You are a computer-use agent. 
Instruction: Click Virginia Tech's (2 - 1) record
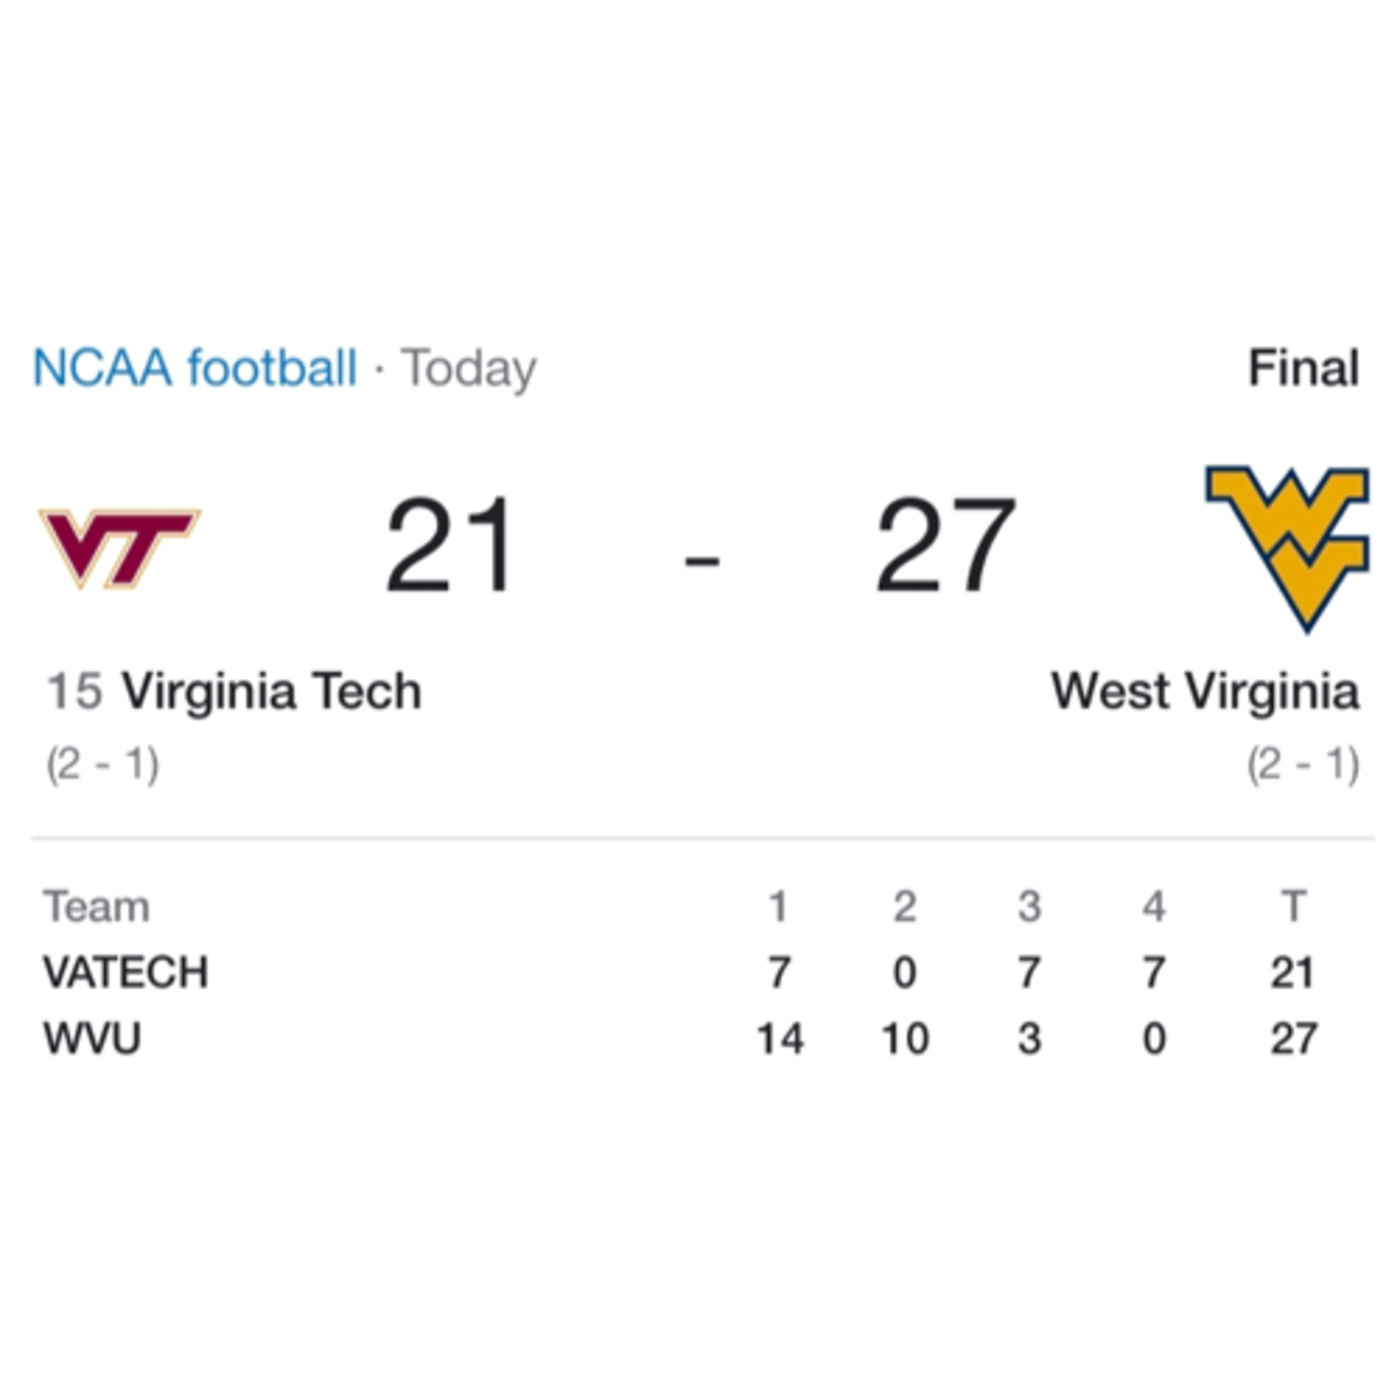[102, 765]
